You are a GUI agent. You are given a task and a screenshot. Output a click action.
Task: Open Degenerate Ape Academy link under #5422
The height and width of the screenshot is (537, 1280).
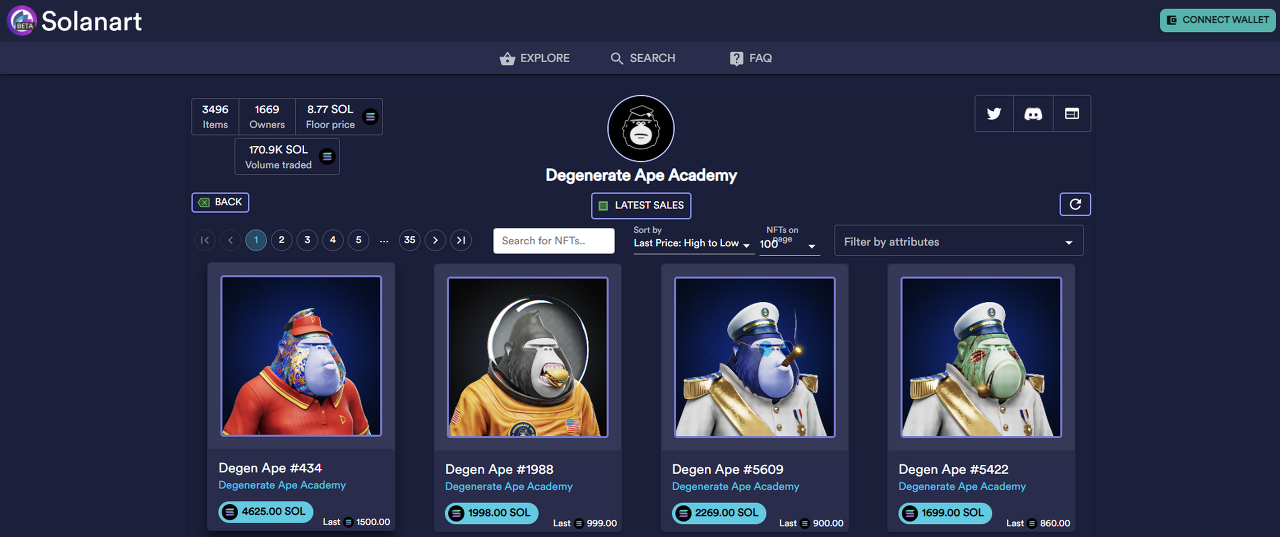[x=962, y=486]
